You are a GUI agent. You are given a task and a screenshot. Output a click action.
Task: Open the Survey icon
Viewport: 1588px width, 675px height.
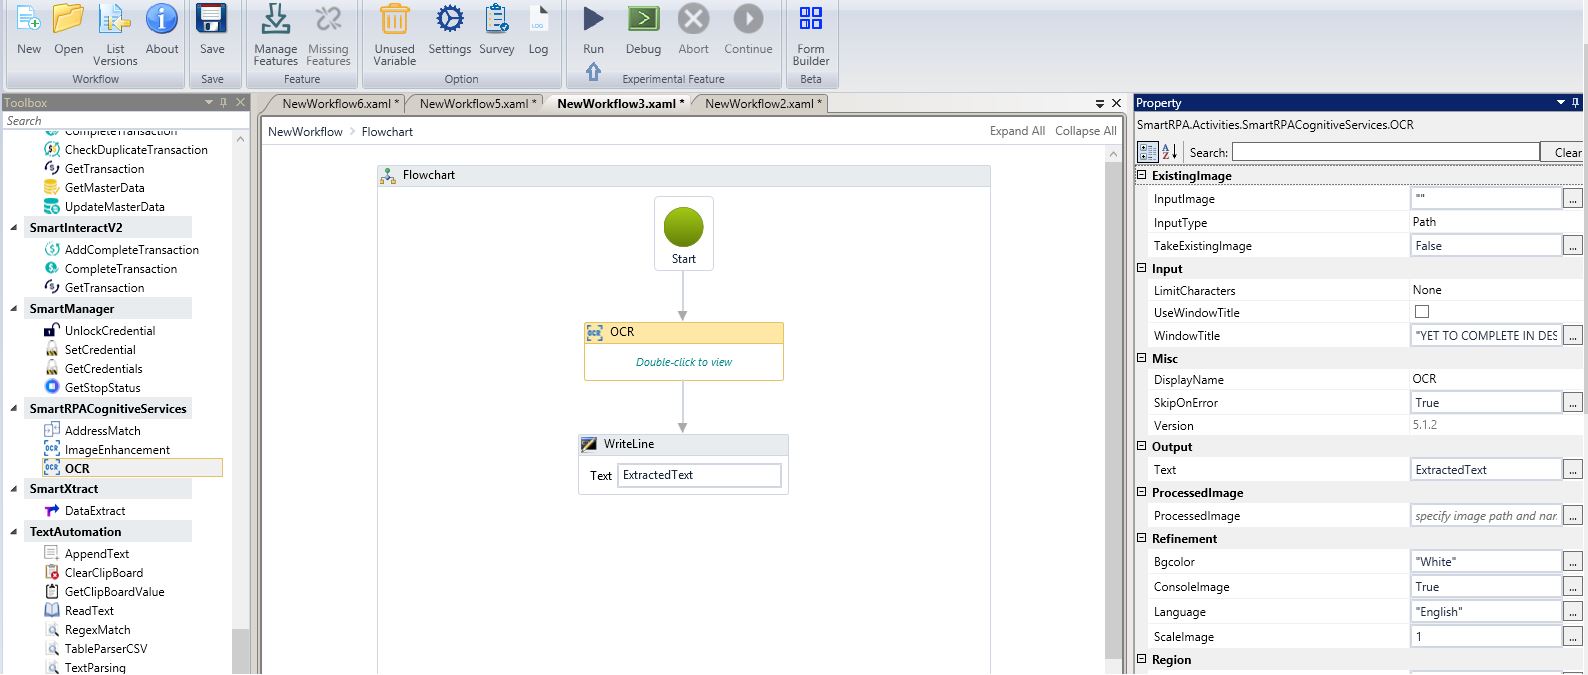[496, 20]
